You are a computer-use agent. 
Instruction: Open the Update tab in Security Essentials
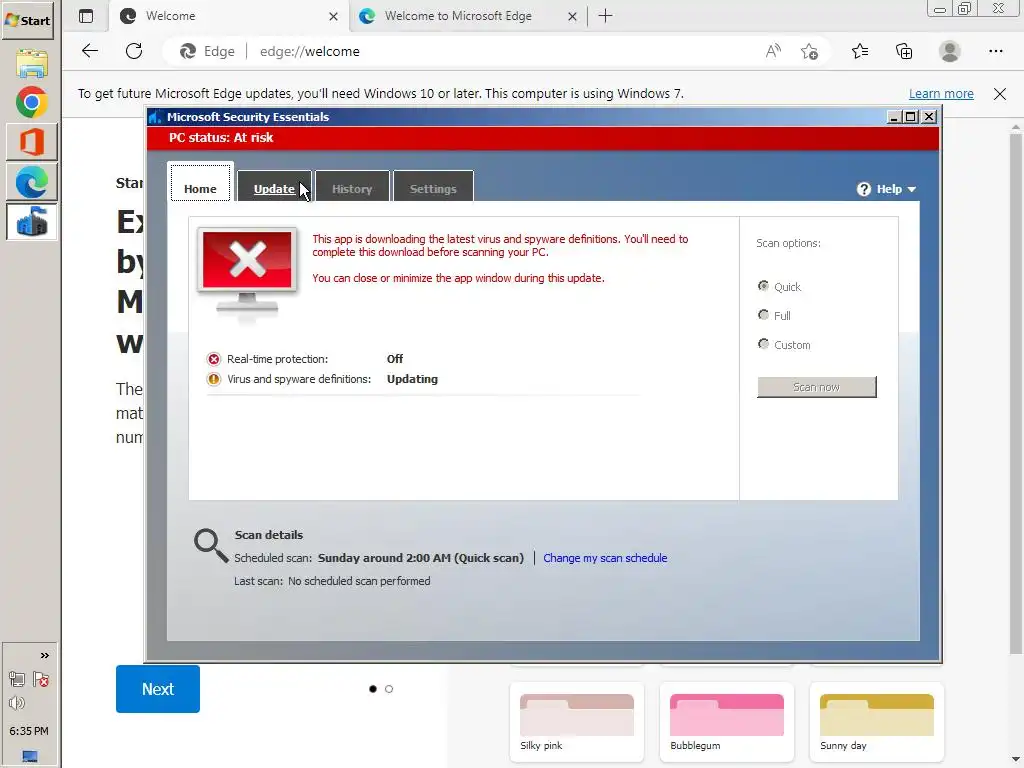[274, 187]
